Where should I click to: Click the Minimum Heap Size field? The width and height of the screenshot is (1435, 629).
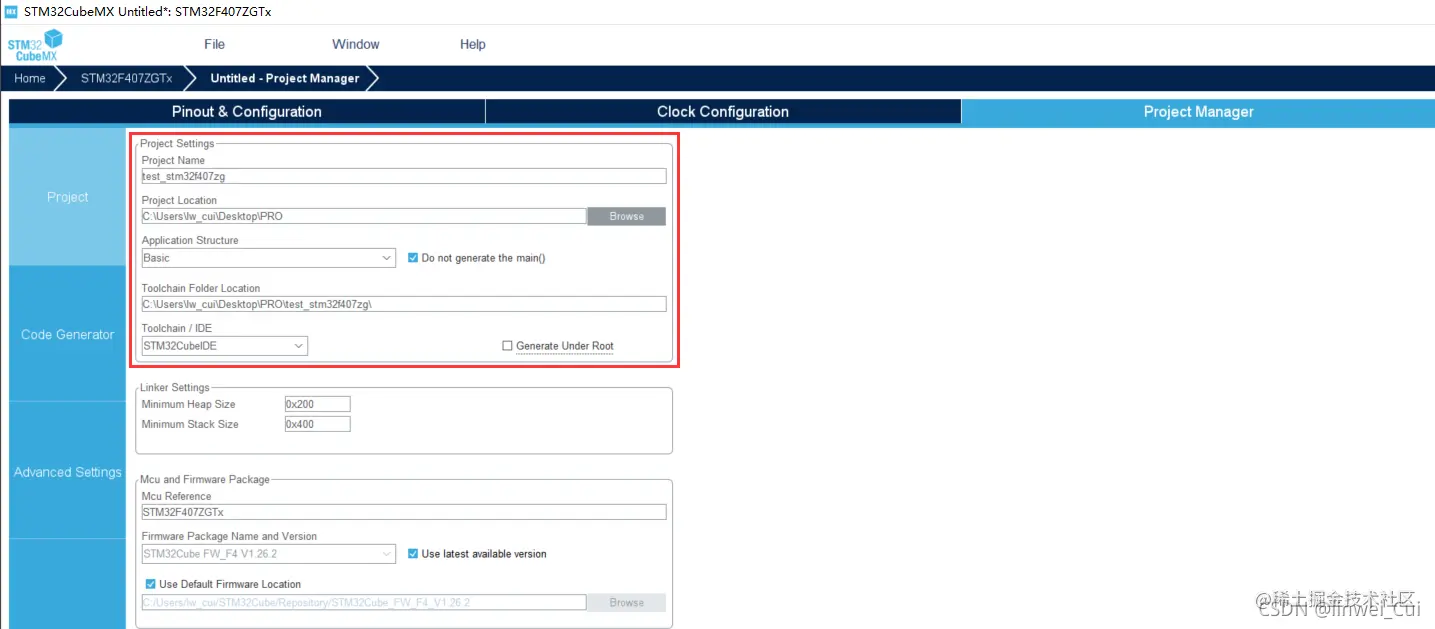317,404
